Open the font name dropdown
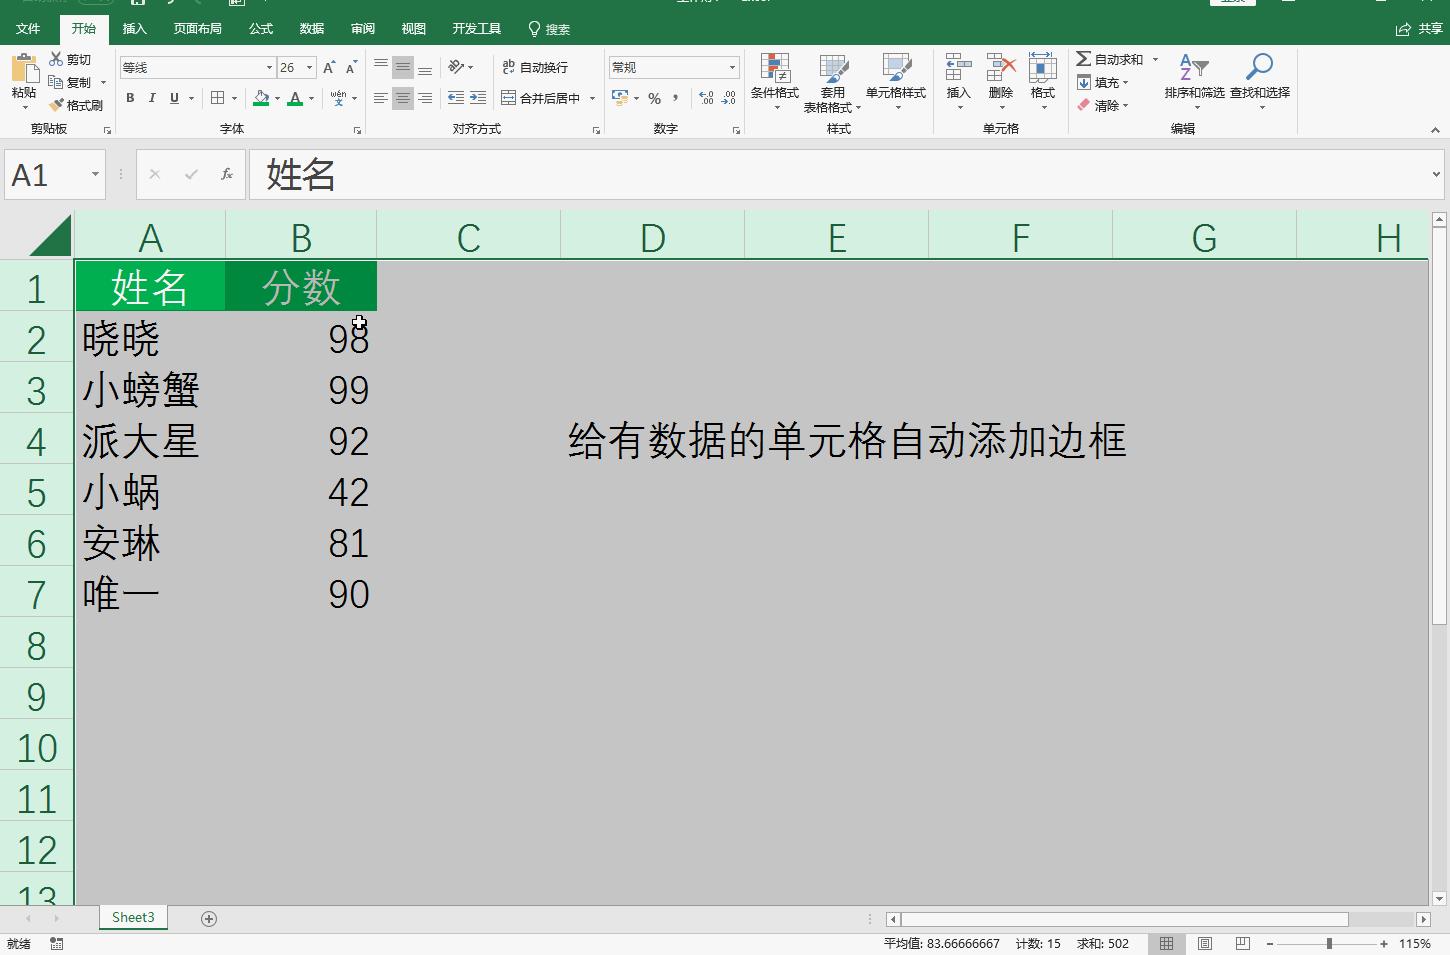This screenshot has height=955, width=1450. [x=268, y=66]
